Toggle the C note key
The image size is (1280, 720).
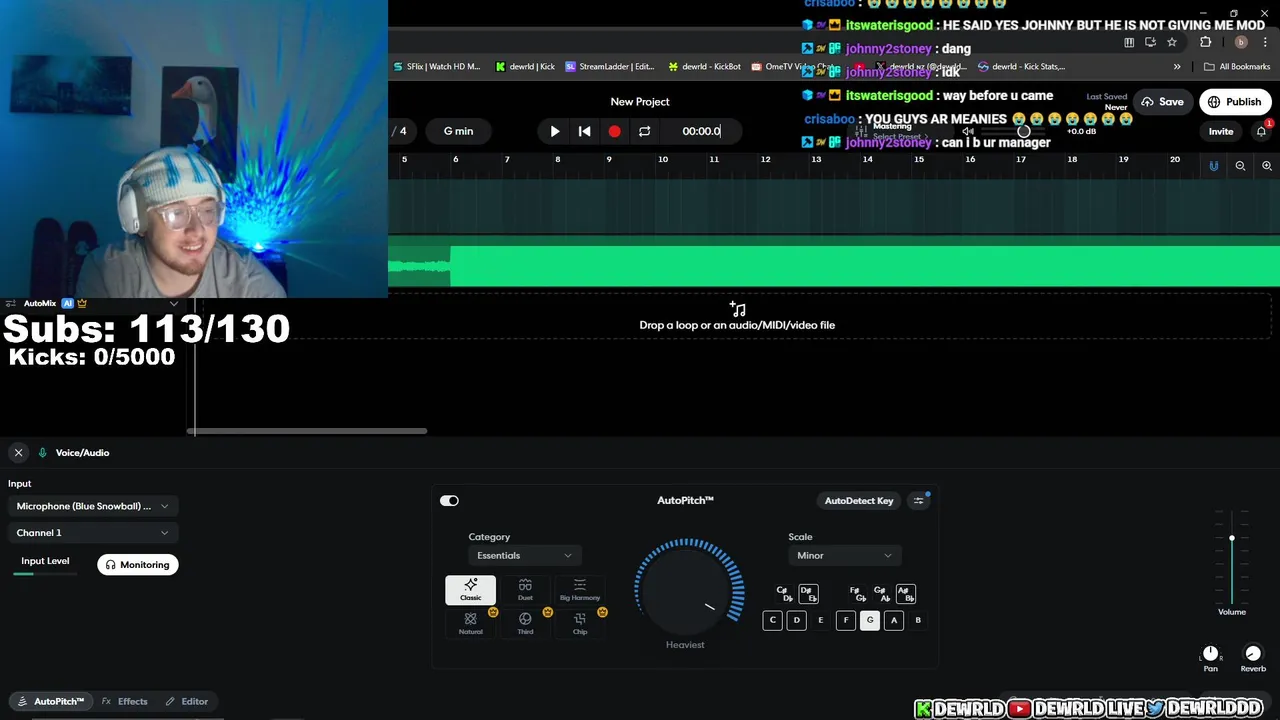pyautogui.click(x=772, y=620)
